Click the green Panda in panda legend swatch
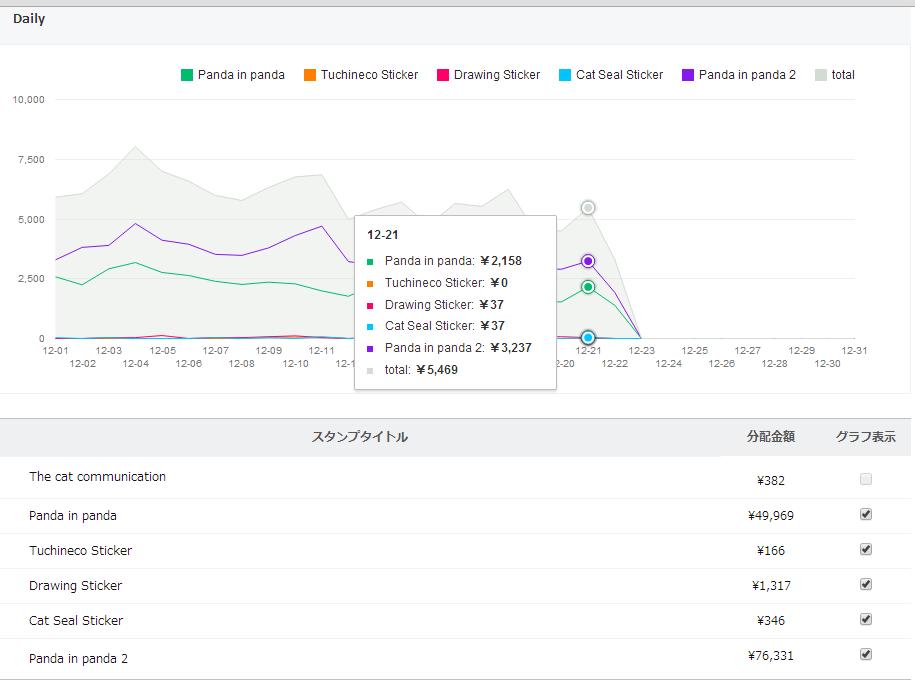Image resolution: width=915 pixels, height=681 pixels. pos(187,75)
